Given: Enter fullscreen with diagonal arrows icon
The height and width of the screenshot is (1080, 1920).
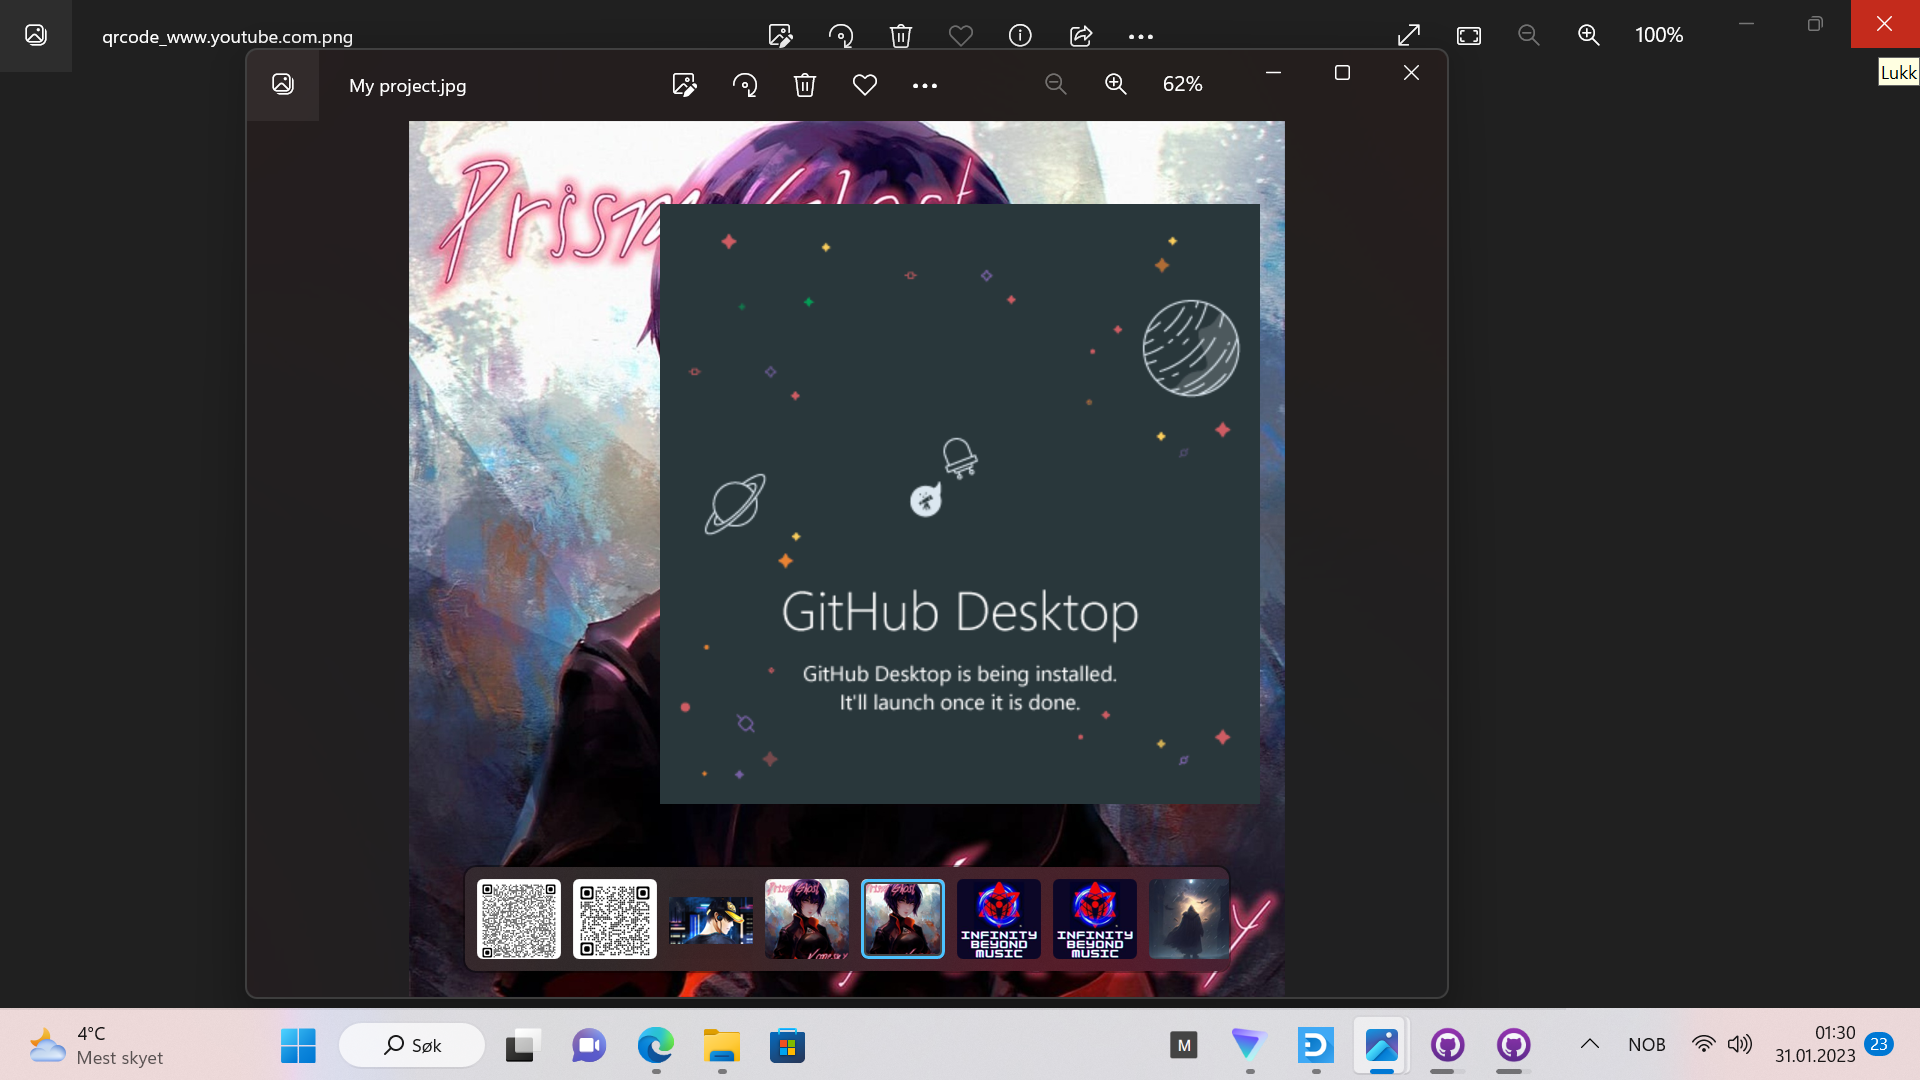Looking at the screenshot, I should (x=1409, y=36).
